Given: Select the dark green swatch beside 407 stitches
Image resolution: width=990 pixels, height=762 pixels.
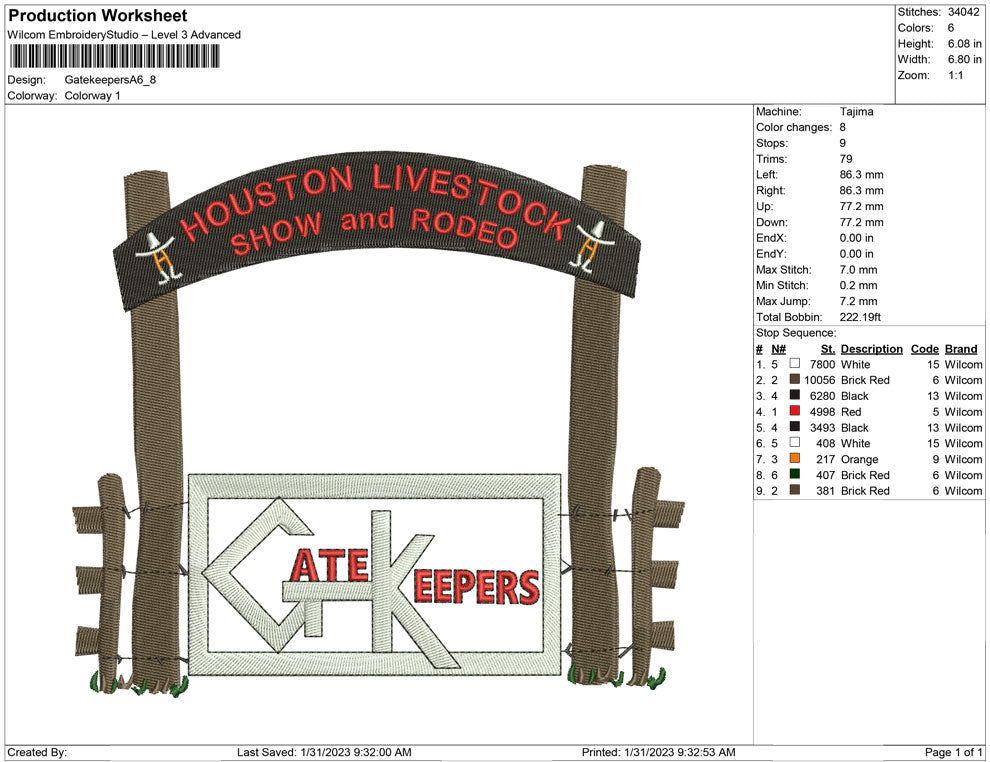Looking at the screenshot, I should (x=795, y=474).
